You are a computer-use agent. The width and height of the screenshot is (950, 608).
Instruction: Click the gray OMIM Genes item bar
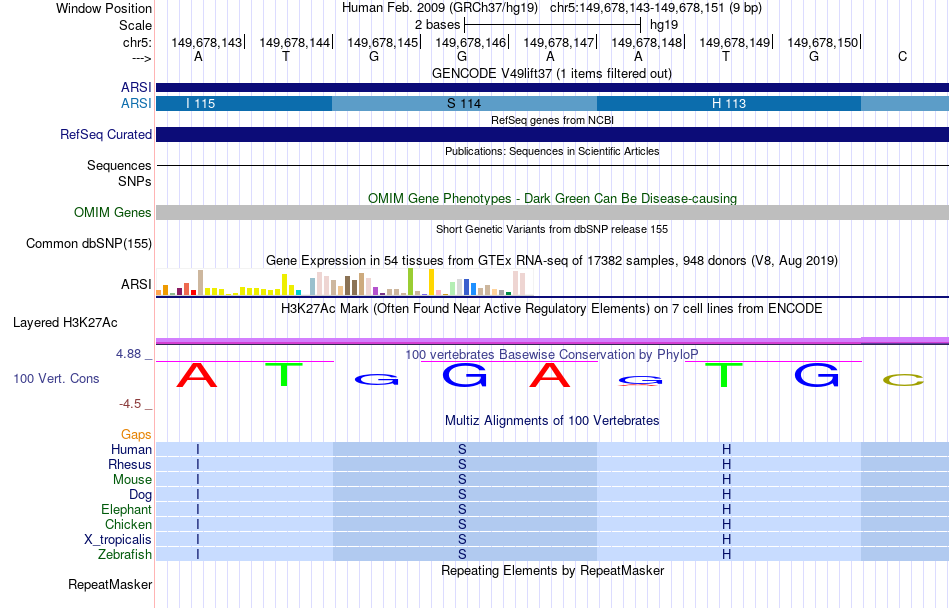pos(553,213)
